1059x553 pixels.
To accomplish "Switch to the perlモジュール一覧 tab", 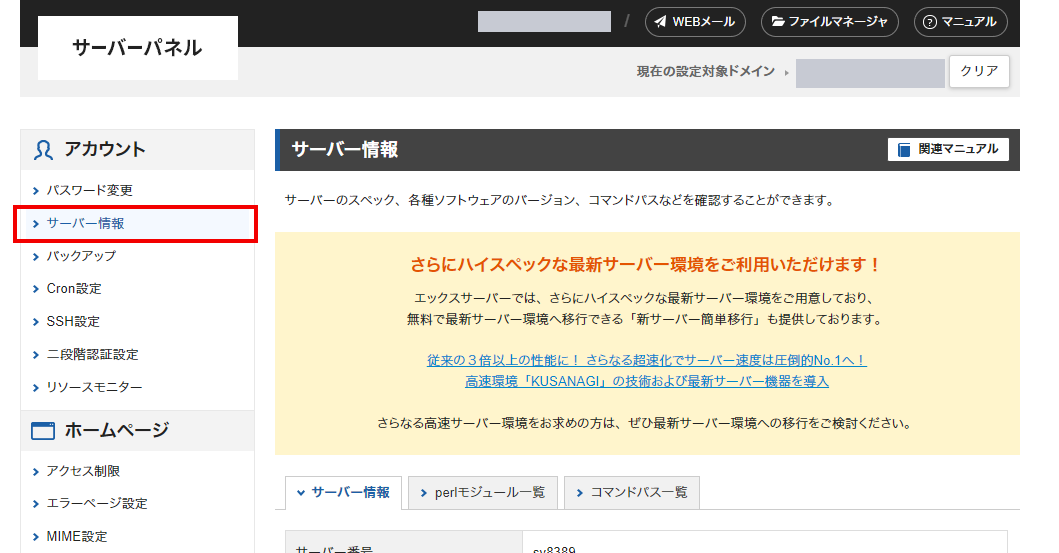I will [482, 493].
